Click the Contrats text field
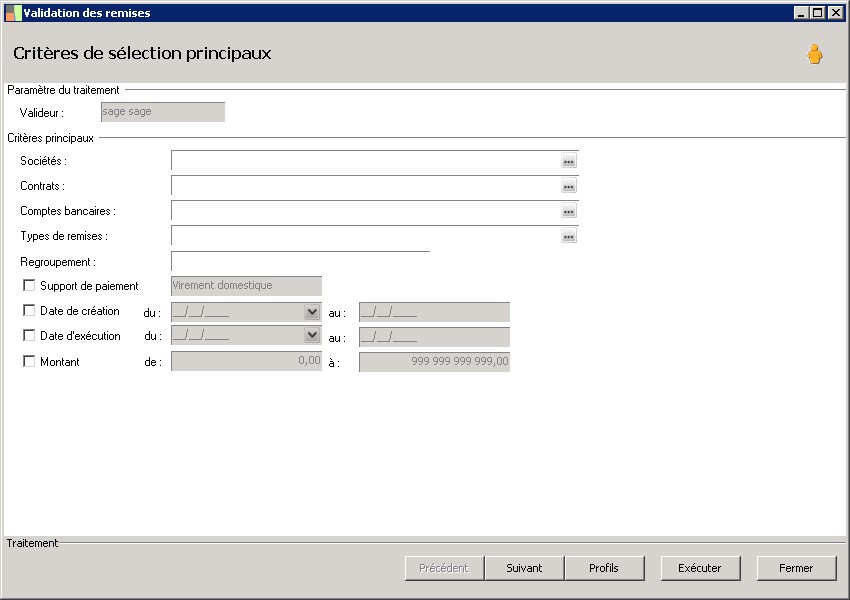Image resolution: width=850 pixels, height=600 pixels. click(365, 186)
